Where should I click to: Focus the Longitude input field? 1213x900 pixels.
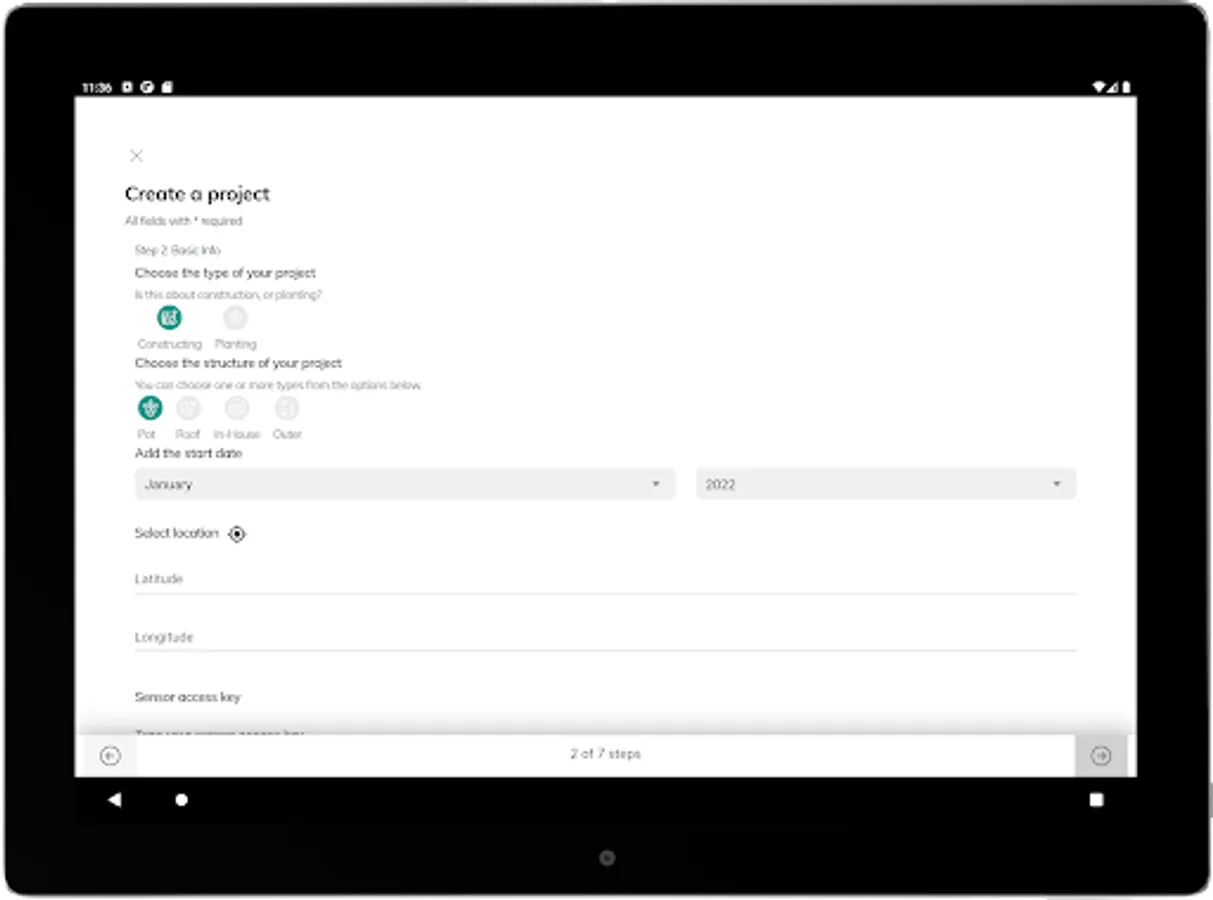click(x=605, y=637)
